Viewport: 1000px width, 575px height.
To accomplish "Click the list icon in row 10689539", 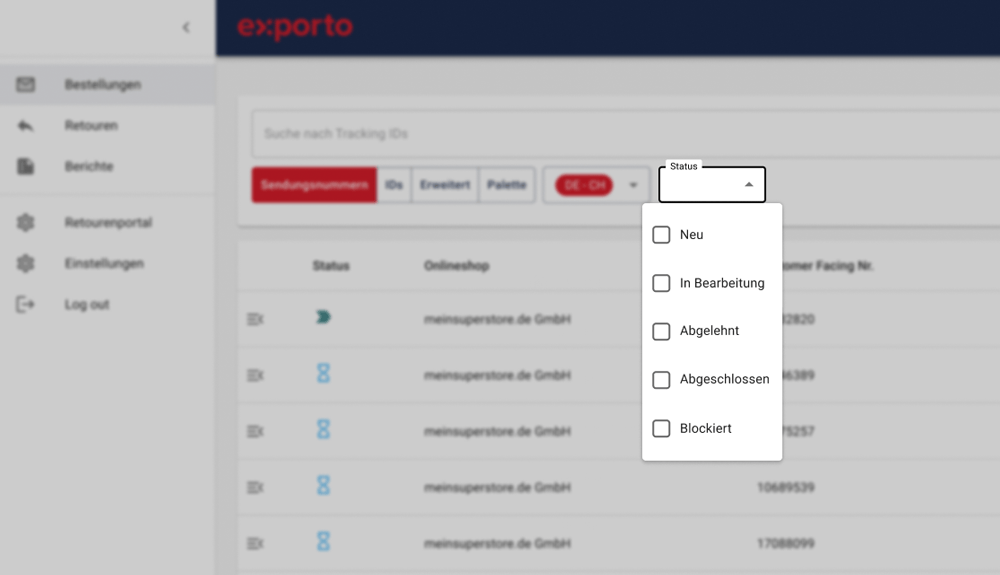I will click(255, 488).
